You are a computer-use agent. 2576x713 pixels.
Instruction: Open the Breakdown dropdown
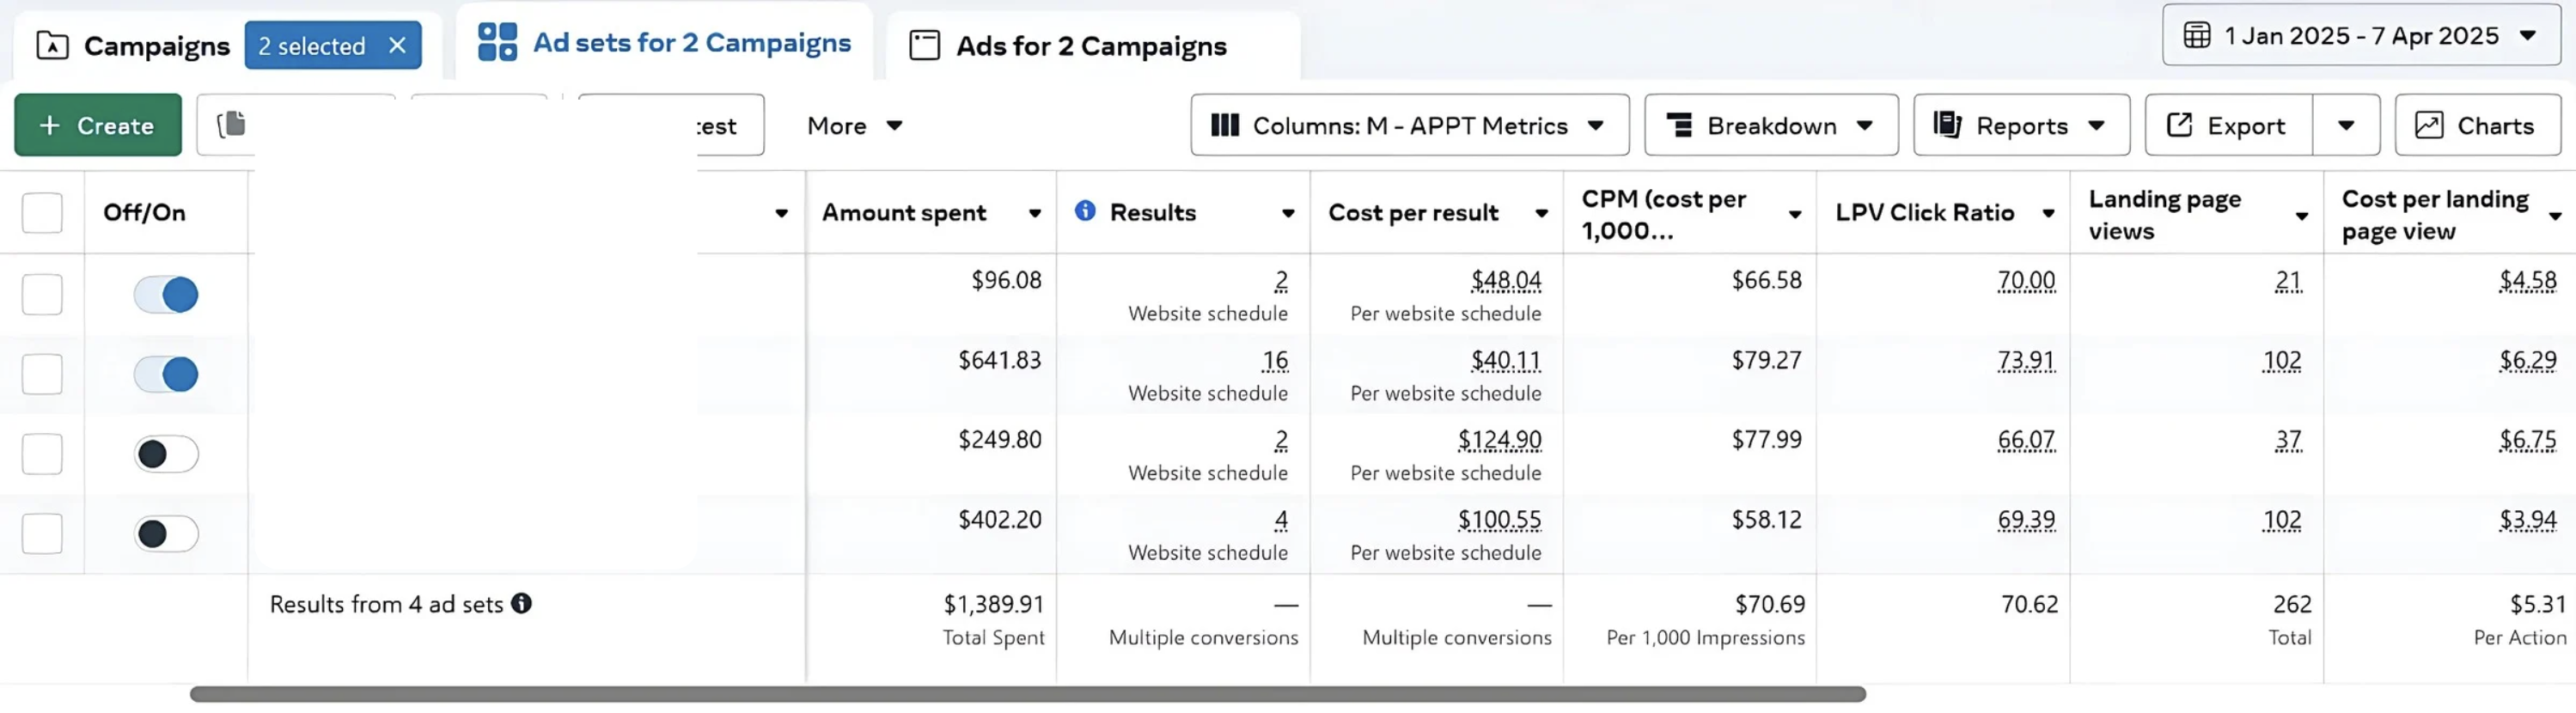1770,125
